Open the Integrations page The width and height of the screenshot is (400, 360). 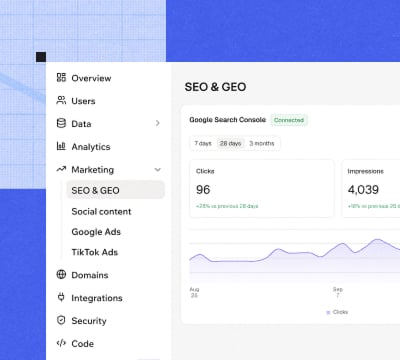(x=97, y=298)
